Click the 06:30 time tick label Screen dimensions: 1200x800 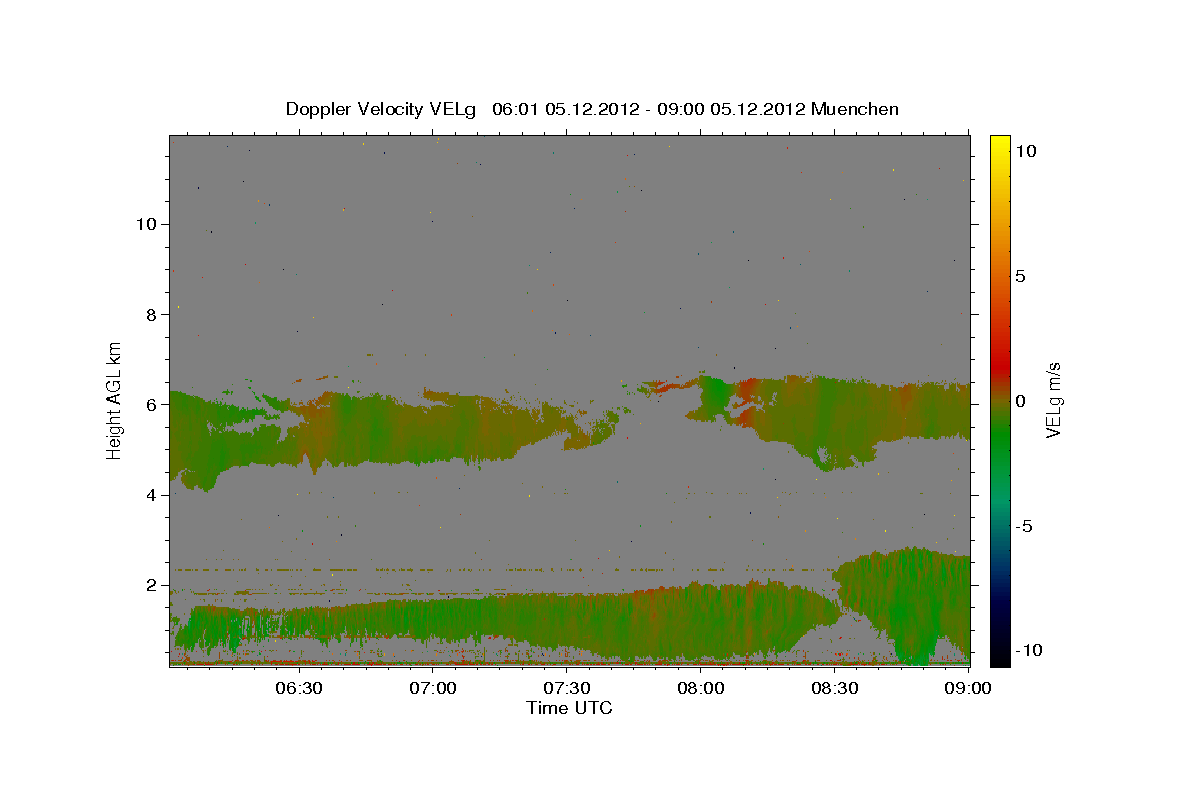click(299, 689)
